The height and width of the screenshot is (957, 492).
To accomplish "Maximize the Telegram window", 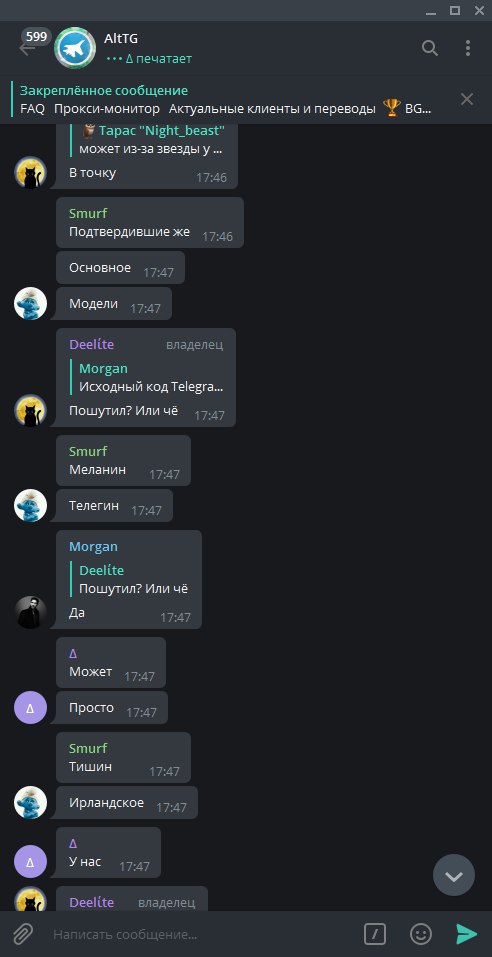I will coord(455,10).
